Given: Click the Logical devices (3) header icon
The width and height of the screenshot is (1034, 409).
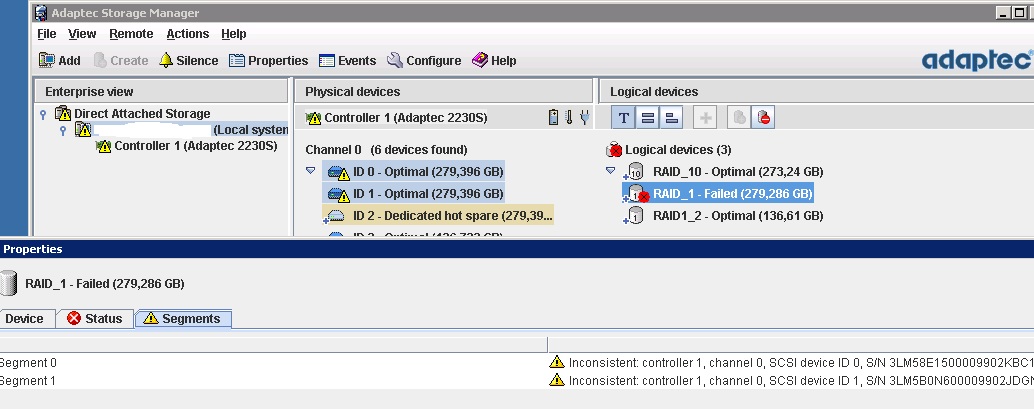Looking at the screenshot, I should point(614,150).
